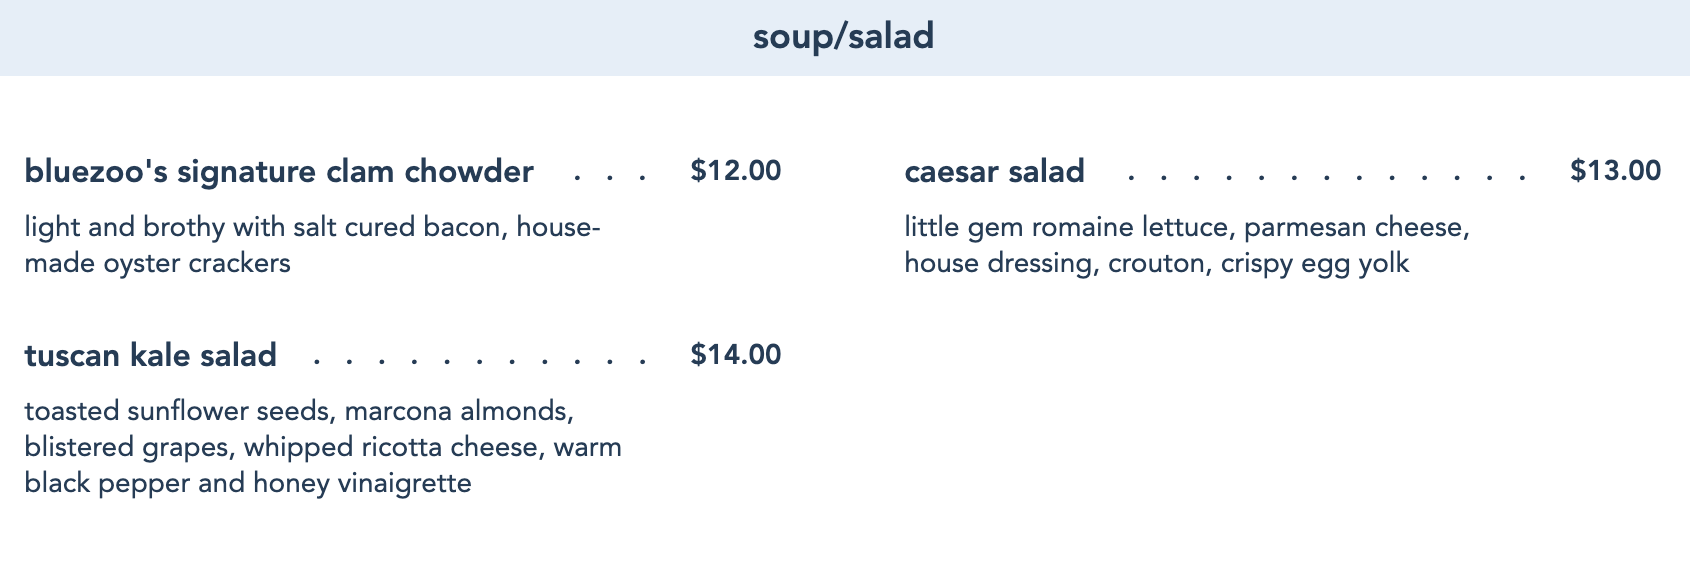Click the "parmesan cheese" ingredient text

(x=1356, y=228)
